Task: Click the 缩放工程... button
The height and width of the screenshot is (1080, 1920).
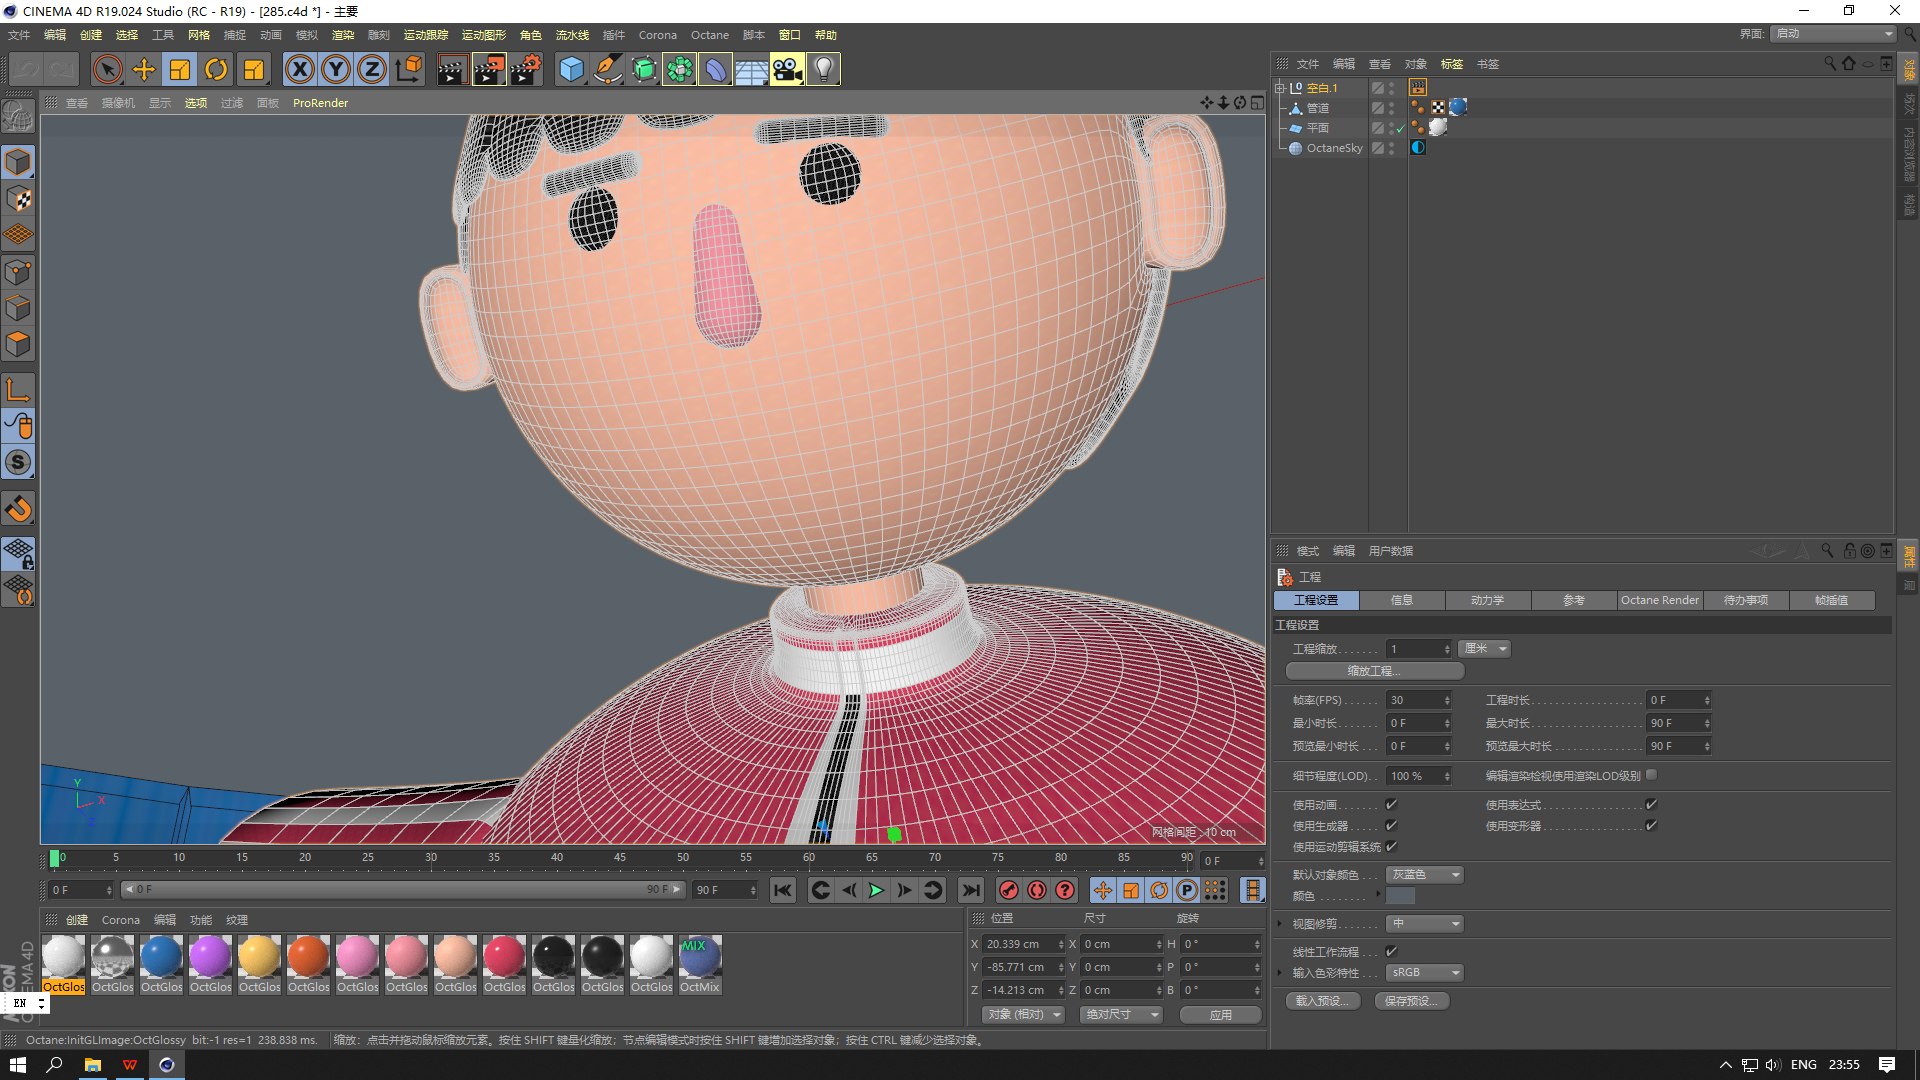Action: [x=1374, y=671]
